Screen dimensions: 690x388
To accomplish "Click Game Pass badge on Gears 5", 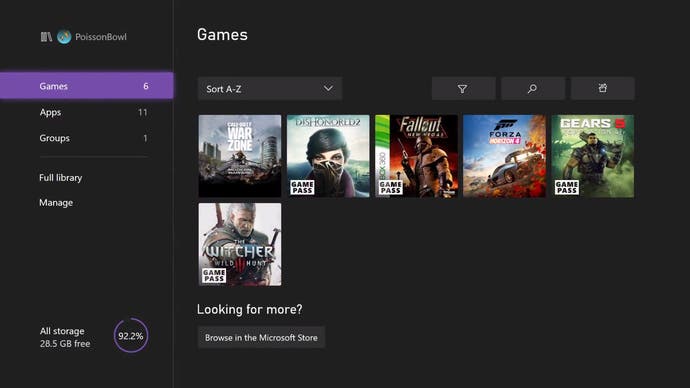I will pyautogui.click(x=567, y=187).
